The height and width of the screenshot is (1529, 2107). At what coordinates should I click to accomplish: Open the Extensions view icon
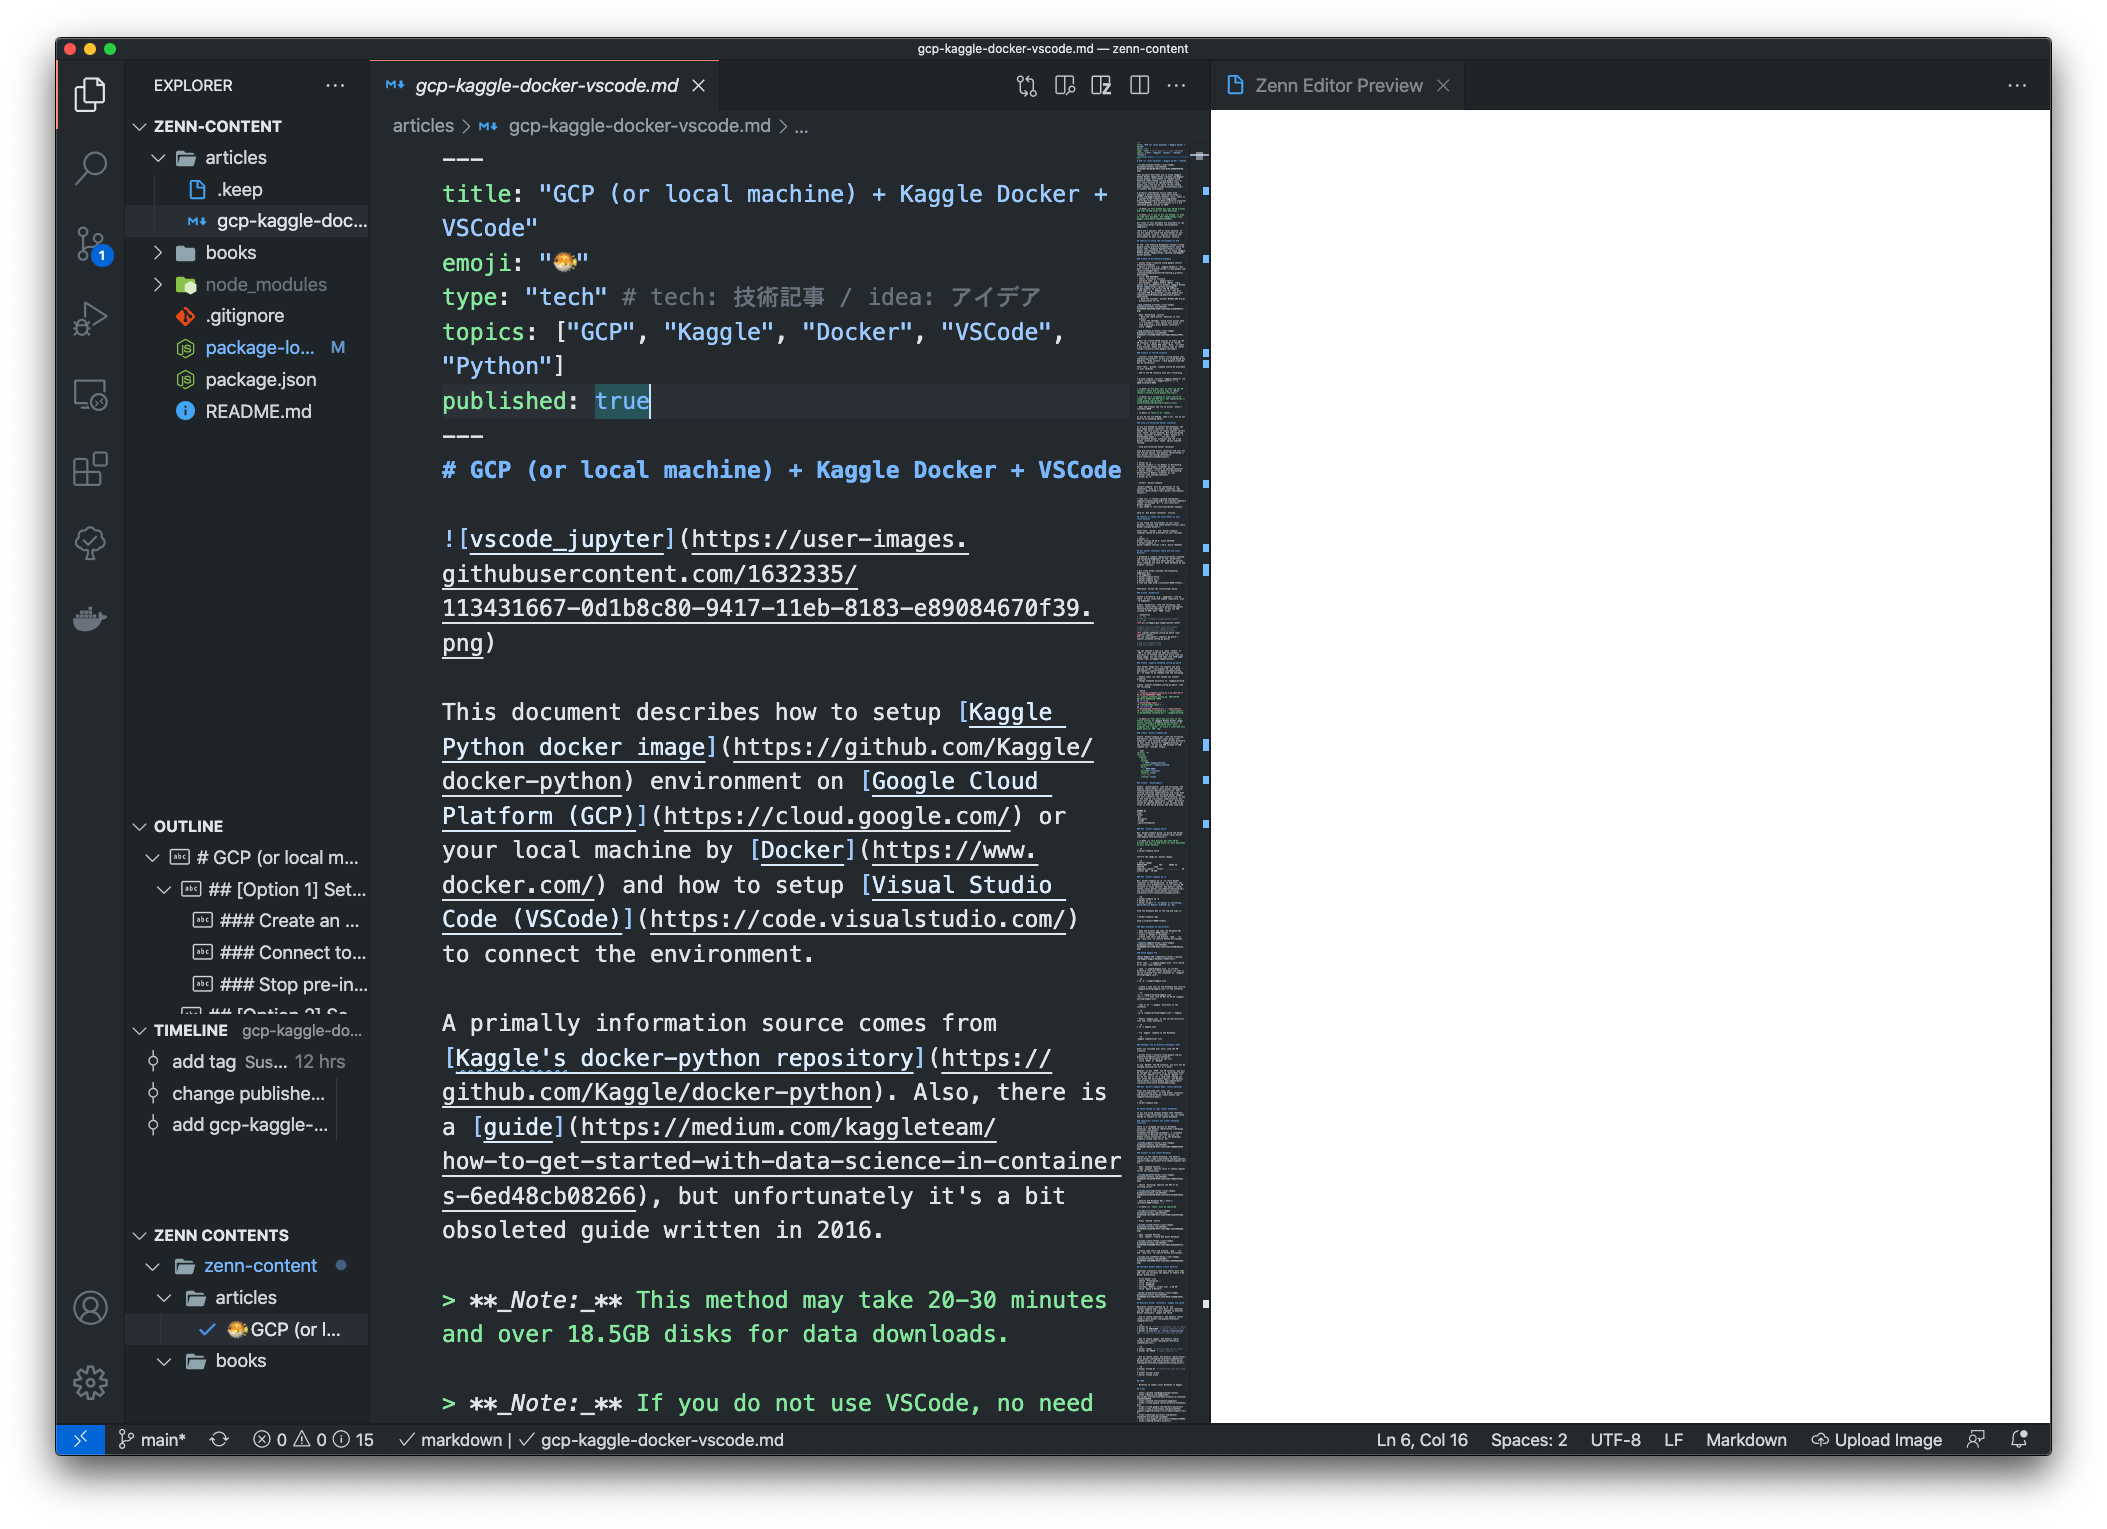[90, 470]
